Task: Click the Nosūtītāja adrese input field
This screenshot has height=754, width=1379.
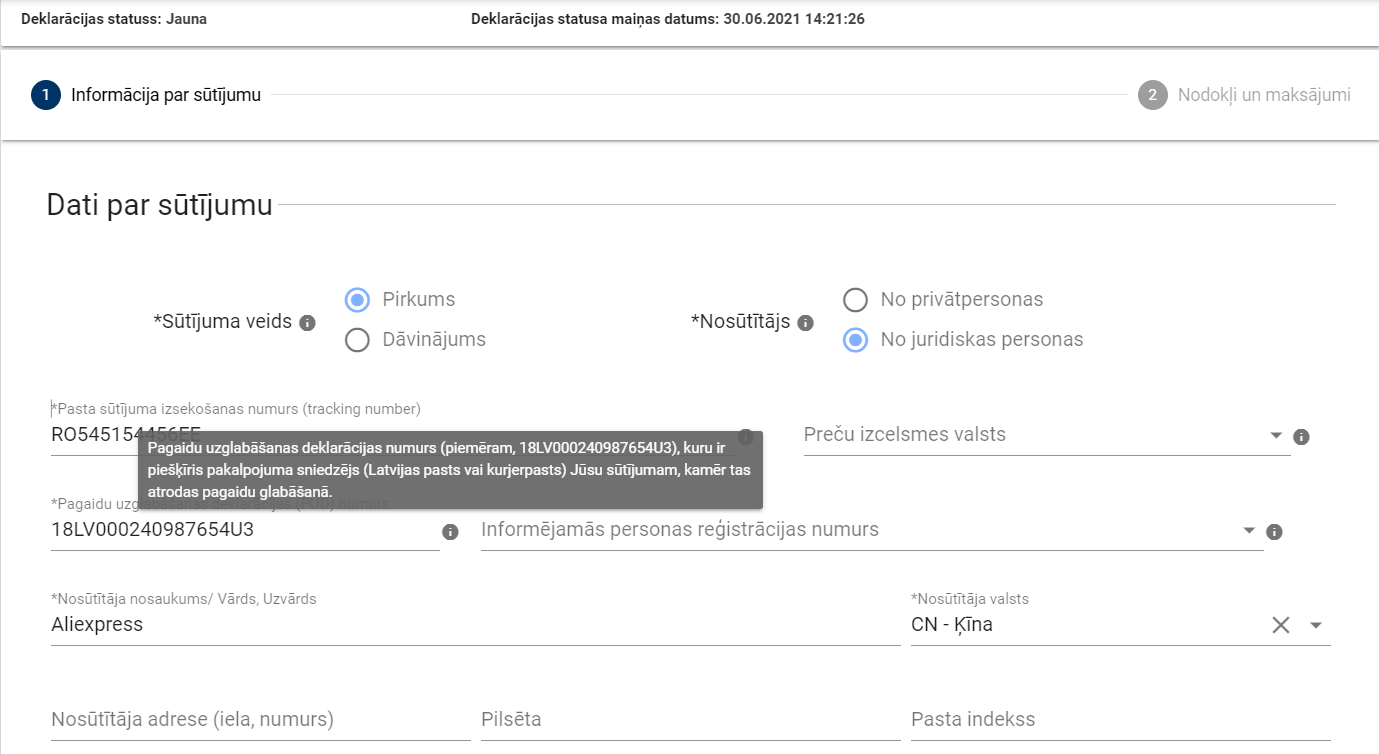Action: (x=261, y=720)
